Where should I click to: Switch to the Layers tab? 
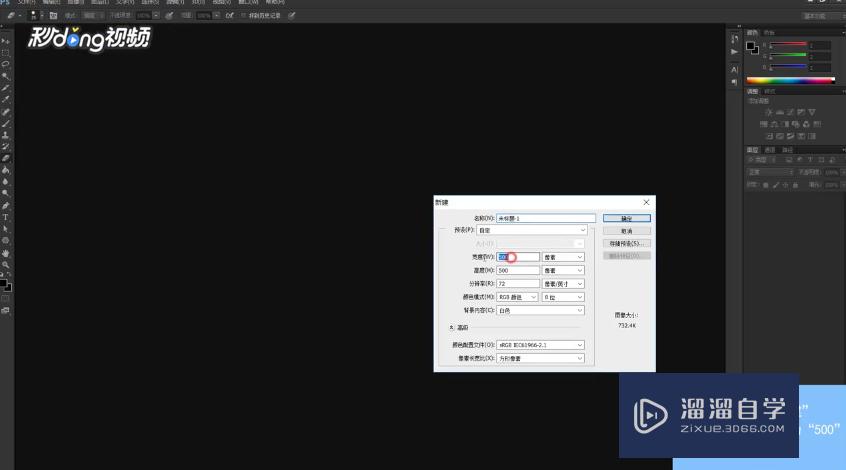point(752,150)
